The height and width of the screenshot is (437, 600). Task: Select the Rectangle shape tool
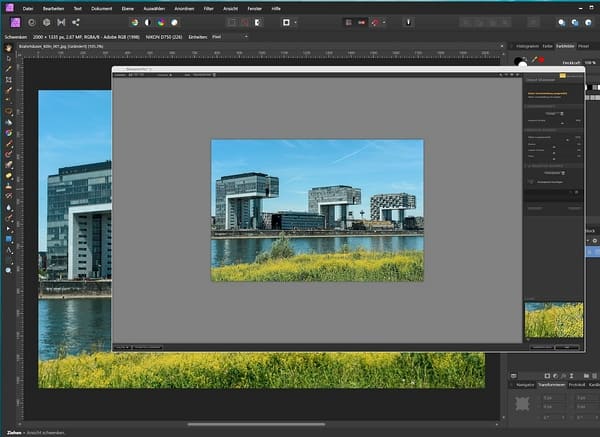[x=9, y=239]
